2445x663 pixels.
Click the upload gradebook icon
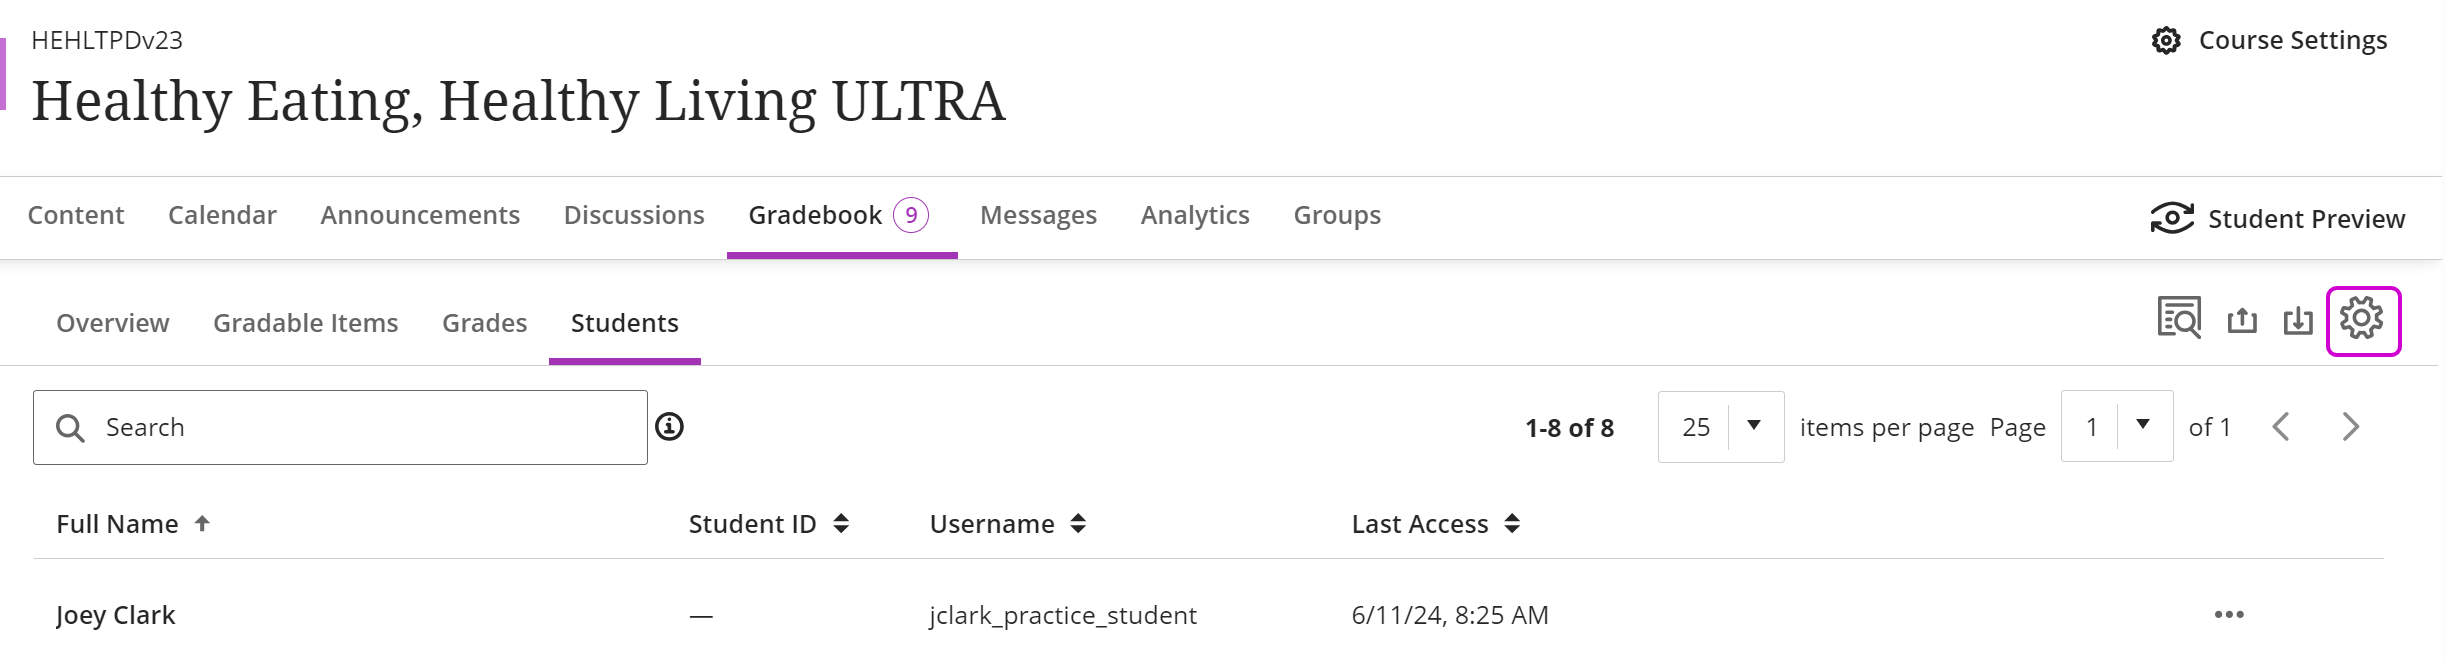tap(2242, 320)
